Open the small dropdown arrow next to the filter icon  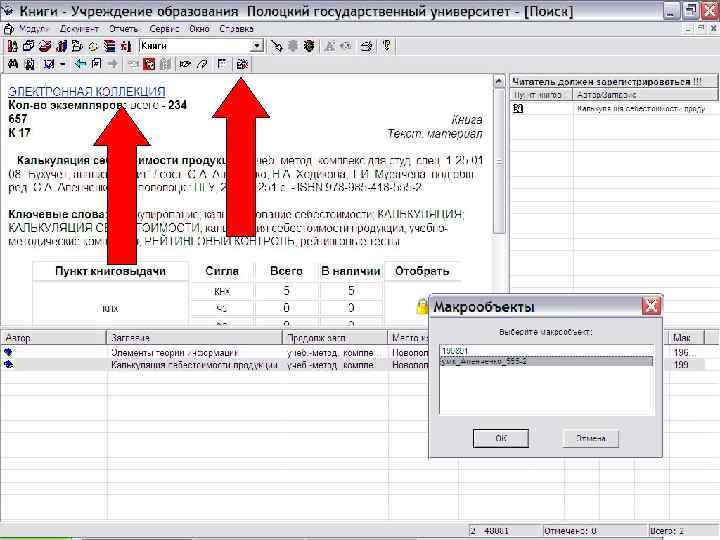(x=62, y=65)
